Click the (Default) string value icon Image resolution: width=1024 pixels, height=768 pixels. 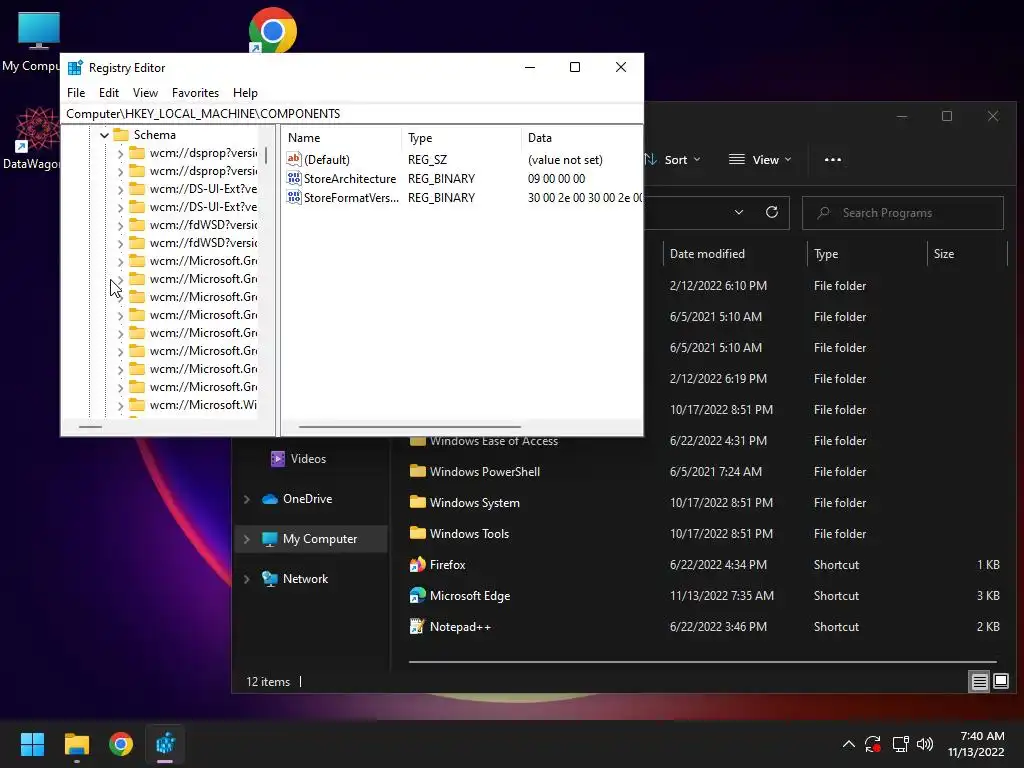point(294,159)
